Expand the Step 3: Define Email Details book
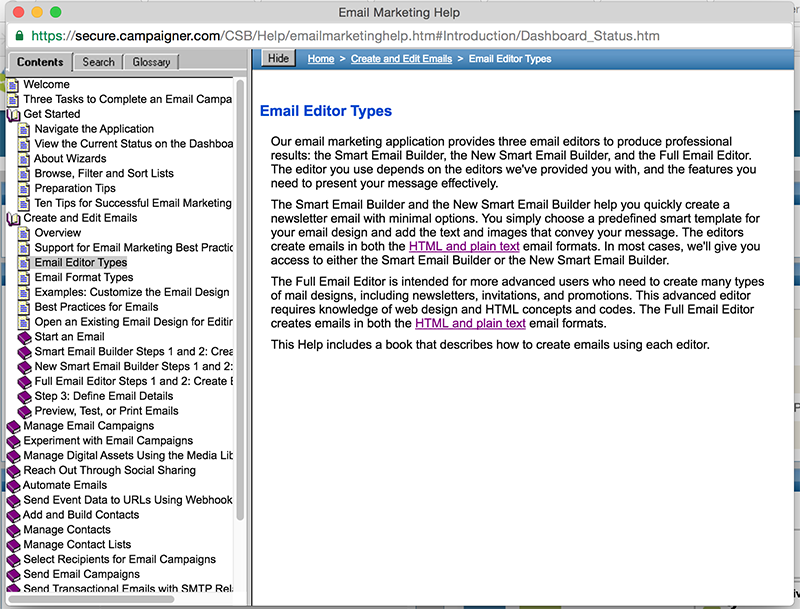The image size is (800, 609). click(x=24, y=397)
